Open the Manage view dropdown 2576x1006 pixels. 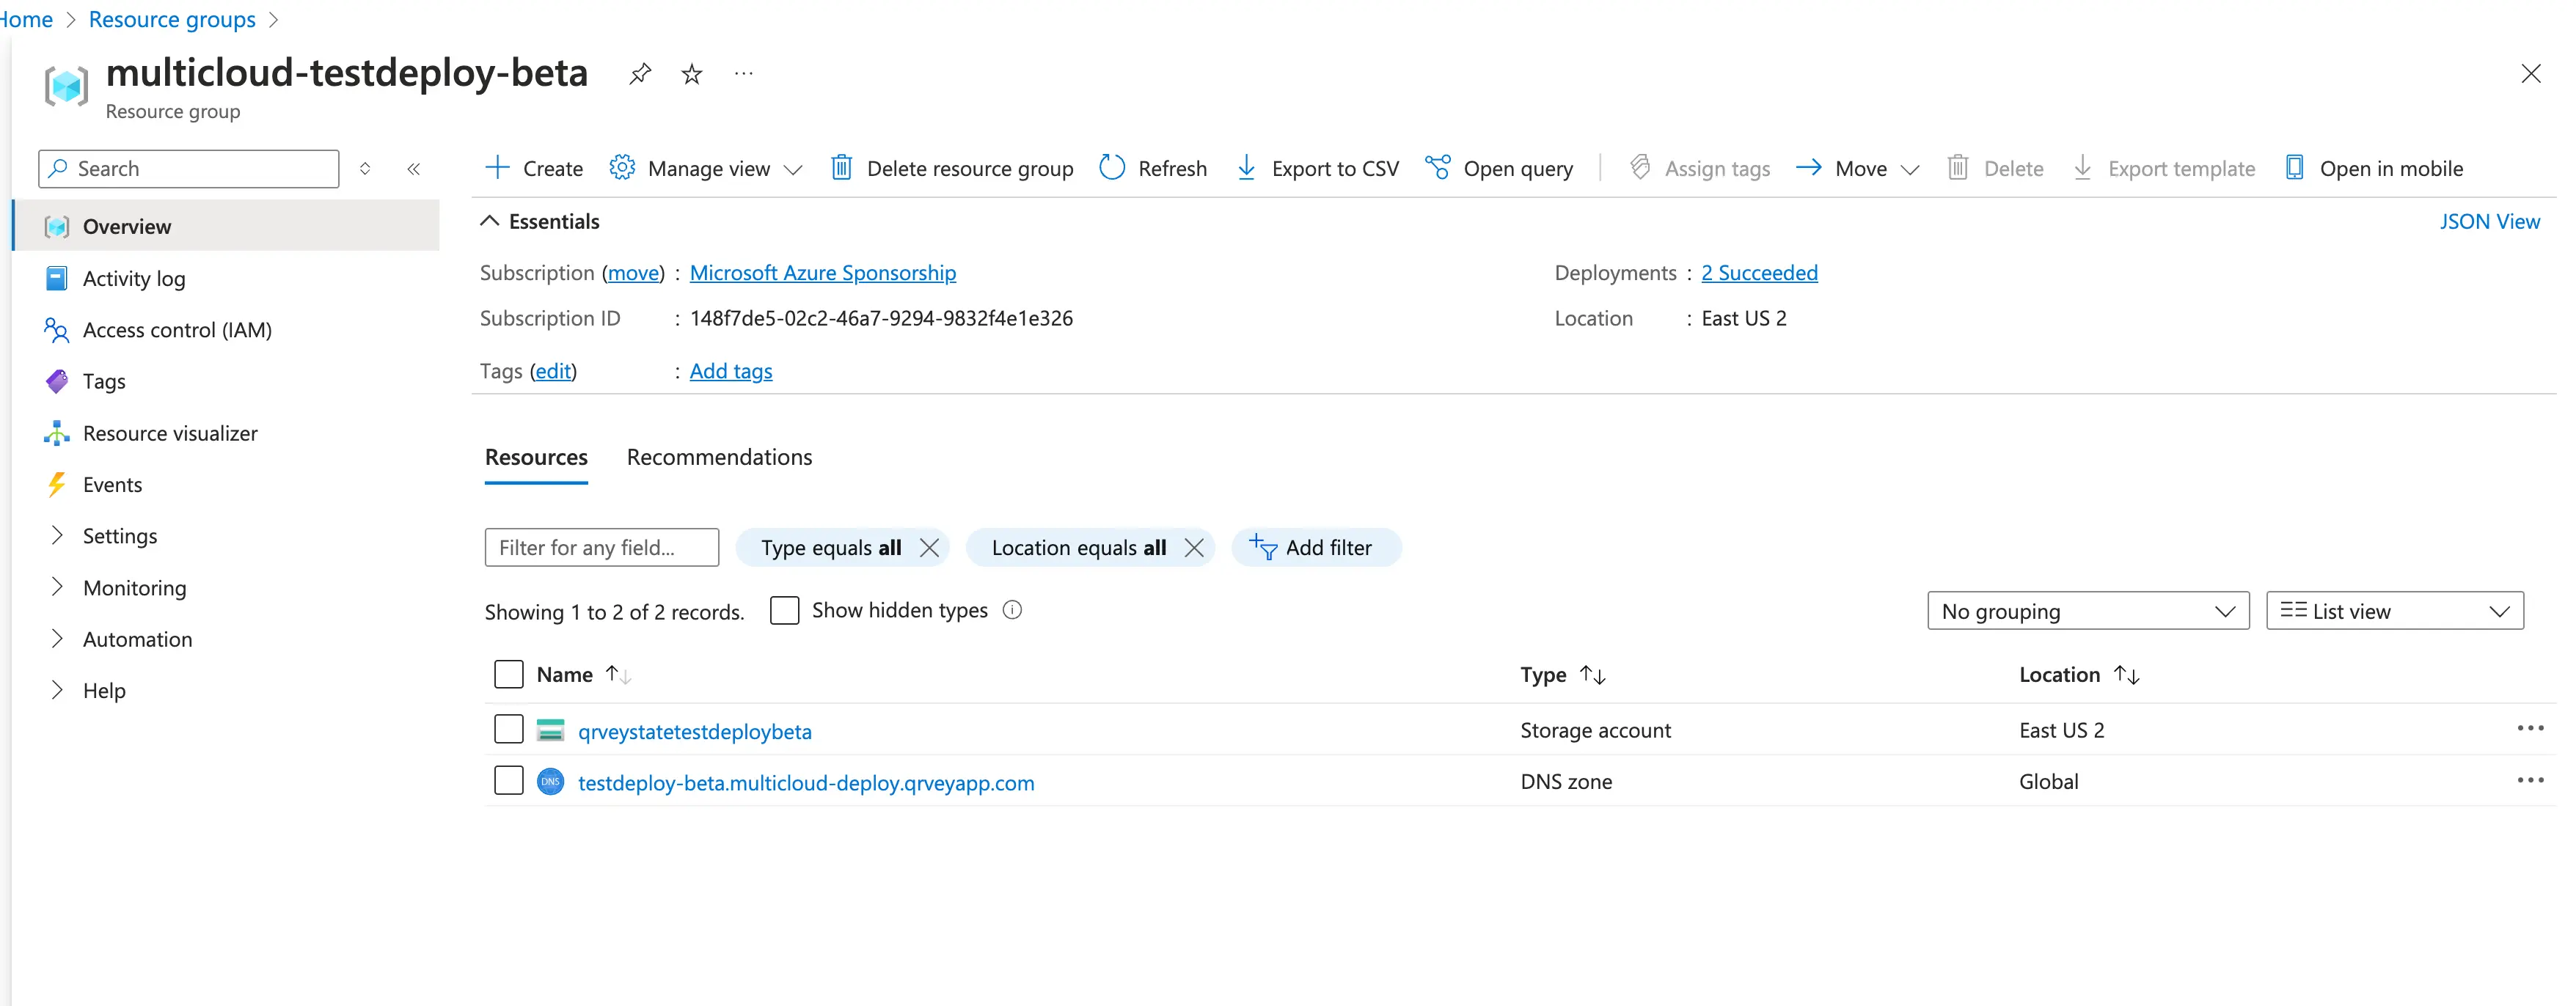pyautogui.click(x=707, y=168)
